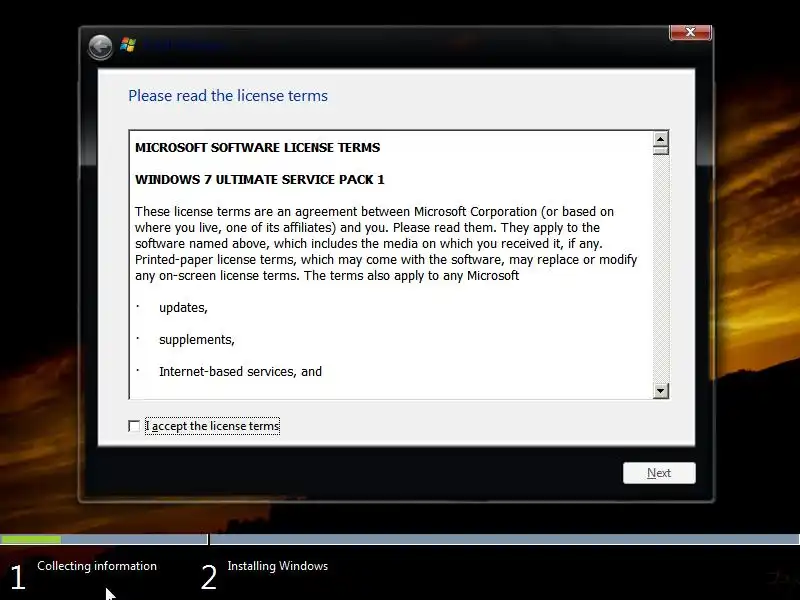This screenshot has height=600, width=800.
Task: Go back using the round arrow button
Action: coord(100,47)
